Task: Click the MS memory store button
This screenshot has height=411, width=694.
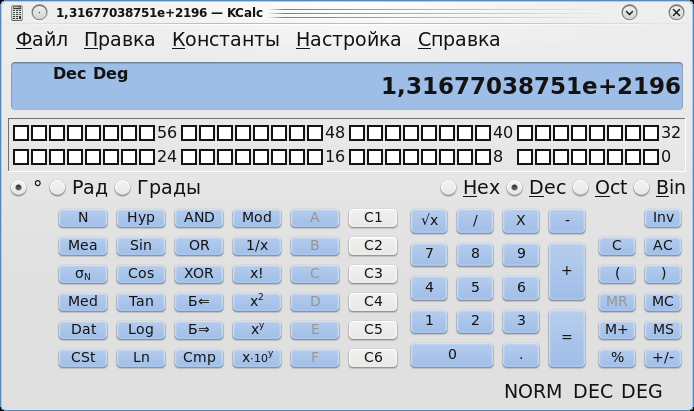Action: [x=663, y=330]
